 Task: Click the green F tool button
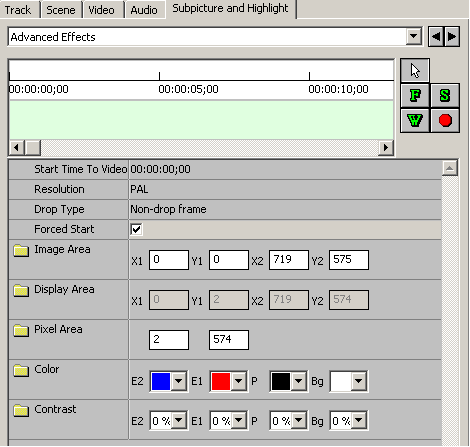[x=415, y=96]
